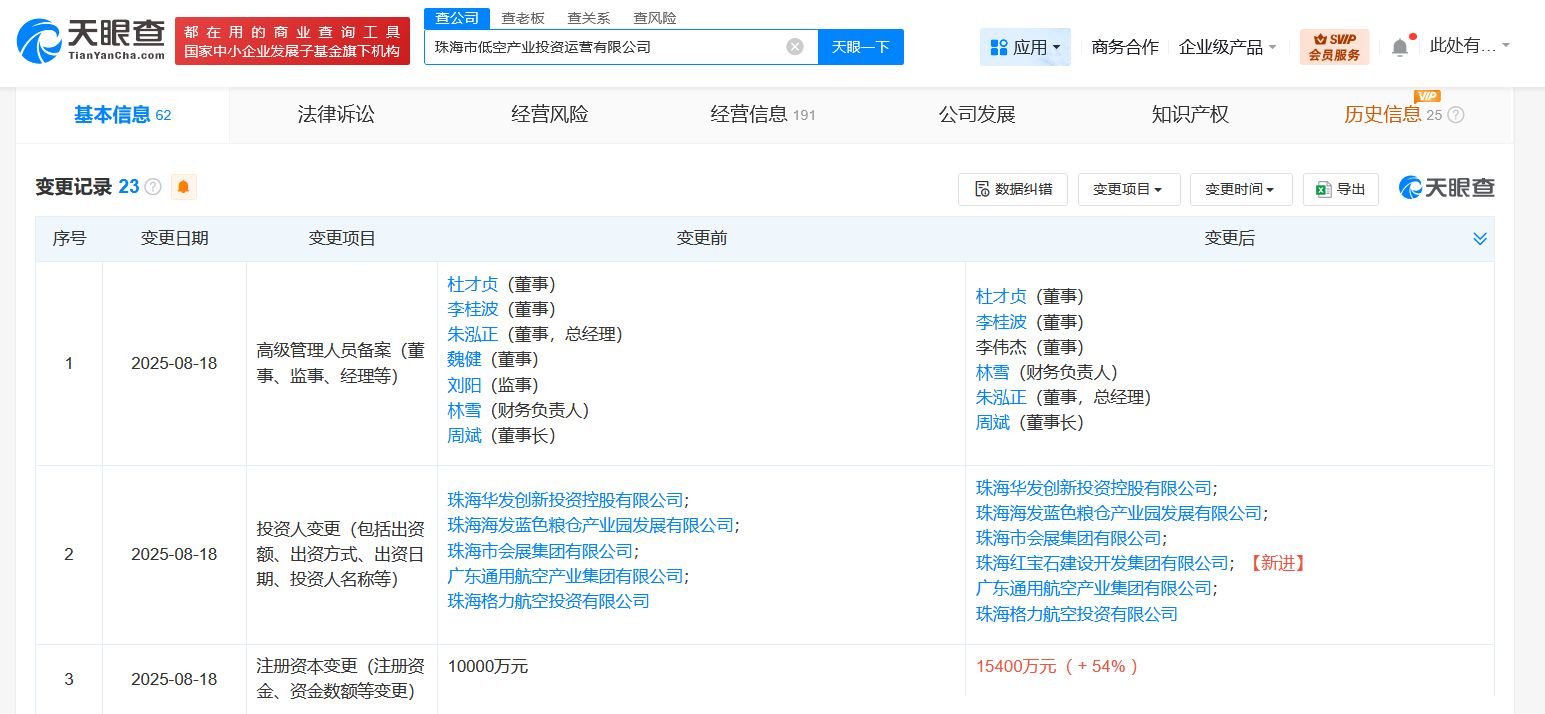Switch to the 公司发展 tab
The height and width of the screenshot is (714, 1545).
[x=977, y=115]
